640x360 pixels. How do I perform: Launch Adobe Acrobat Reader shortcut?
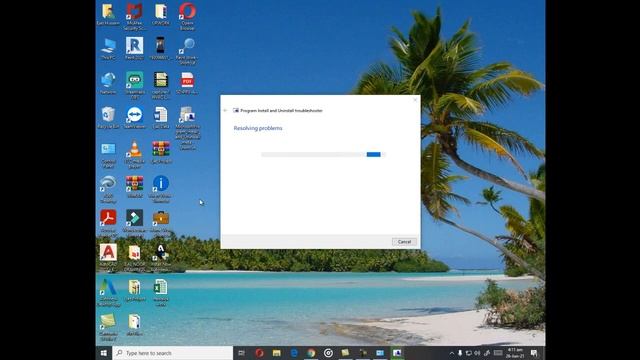click(x=108, y=223)
